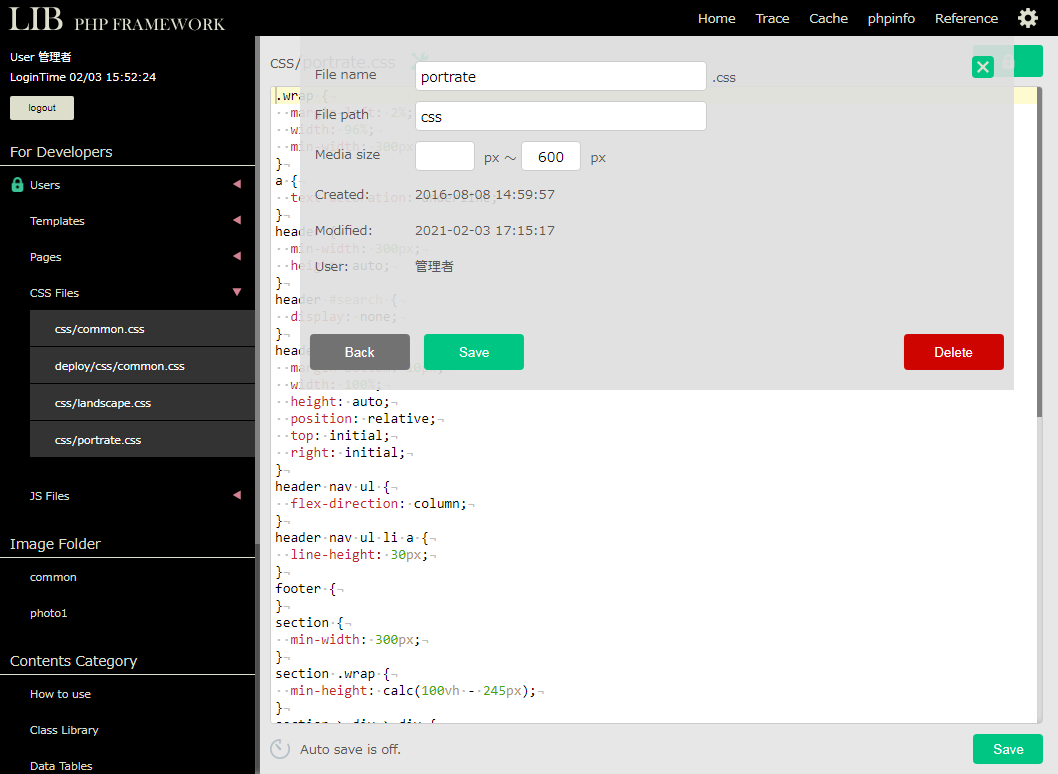
Task: Close the file properties panel
Action: tap(983, 67)
